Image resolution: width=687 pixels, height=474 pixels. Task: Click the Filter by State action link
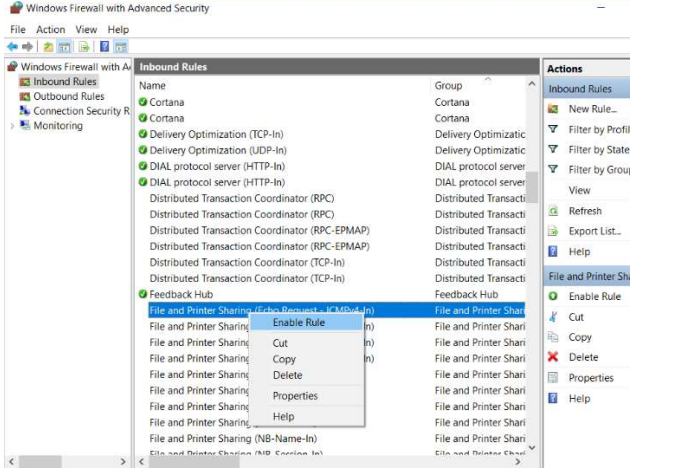[x=598, y=150]
